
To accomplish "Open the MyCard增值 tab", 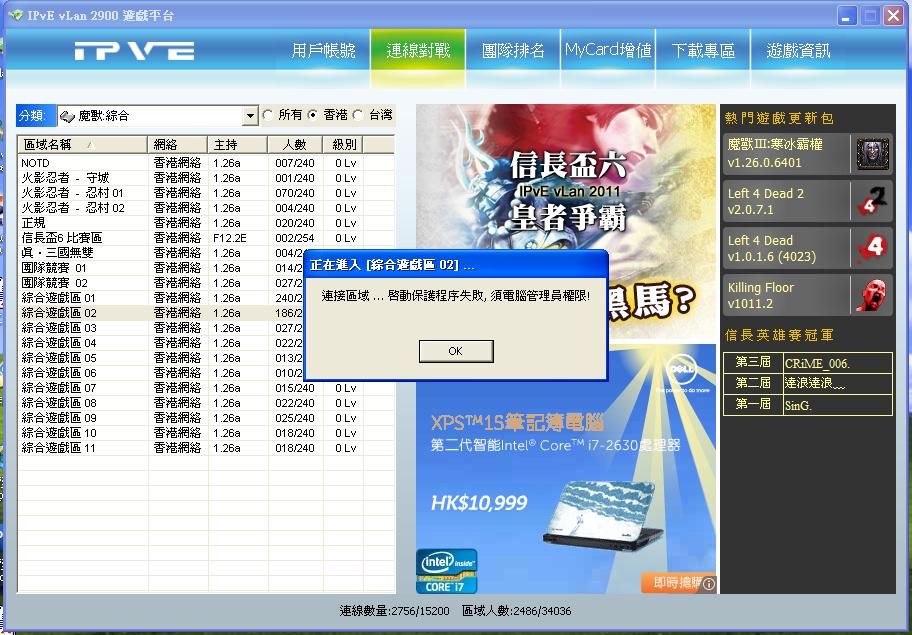I will coord(608,51).
